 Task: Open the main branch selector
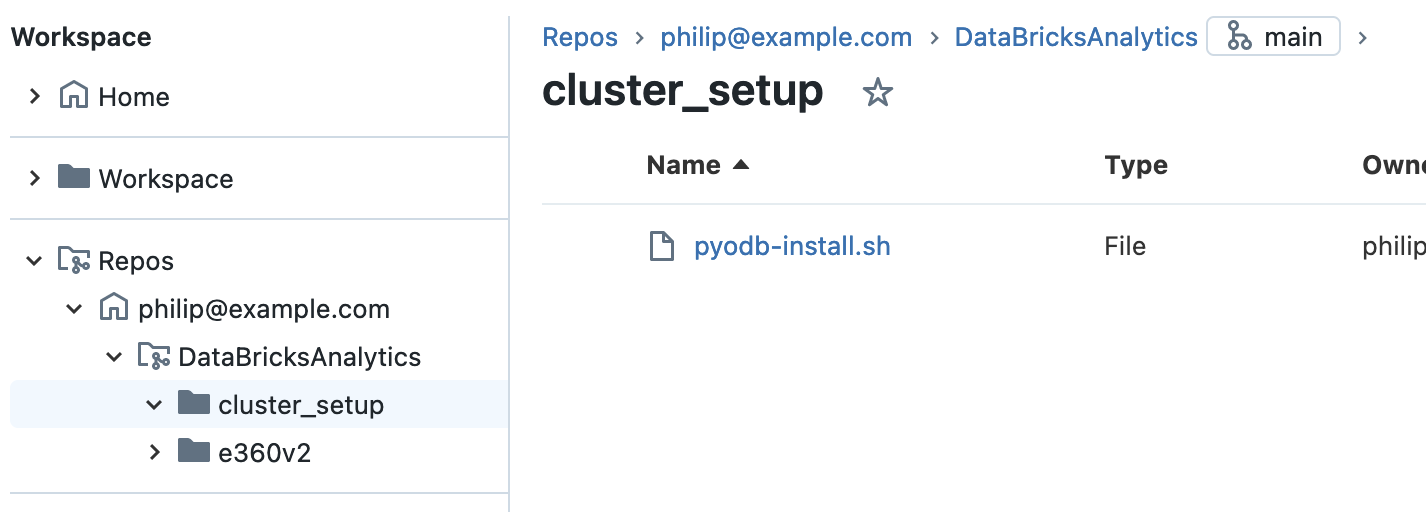pyautogui.click(x=1273, y=38)
